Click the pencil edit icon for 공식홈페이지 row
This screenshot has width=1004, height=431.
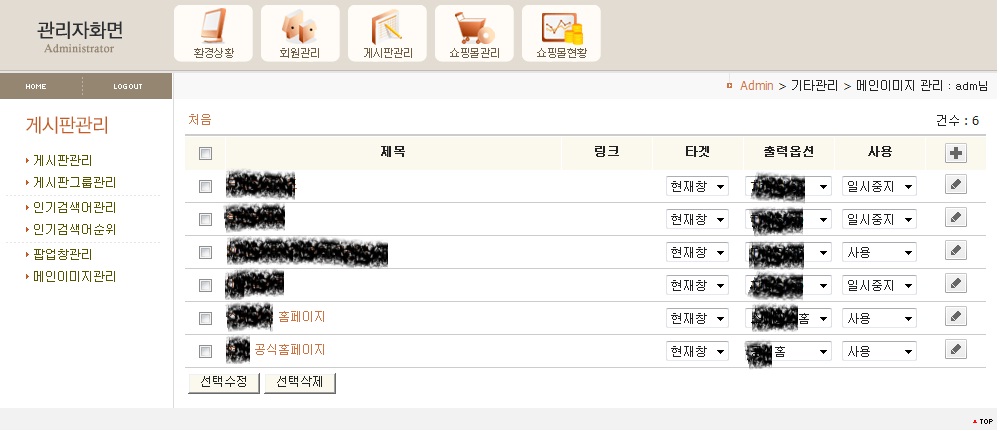pos(956,349)
